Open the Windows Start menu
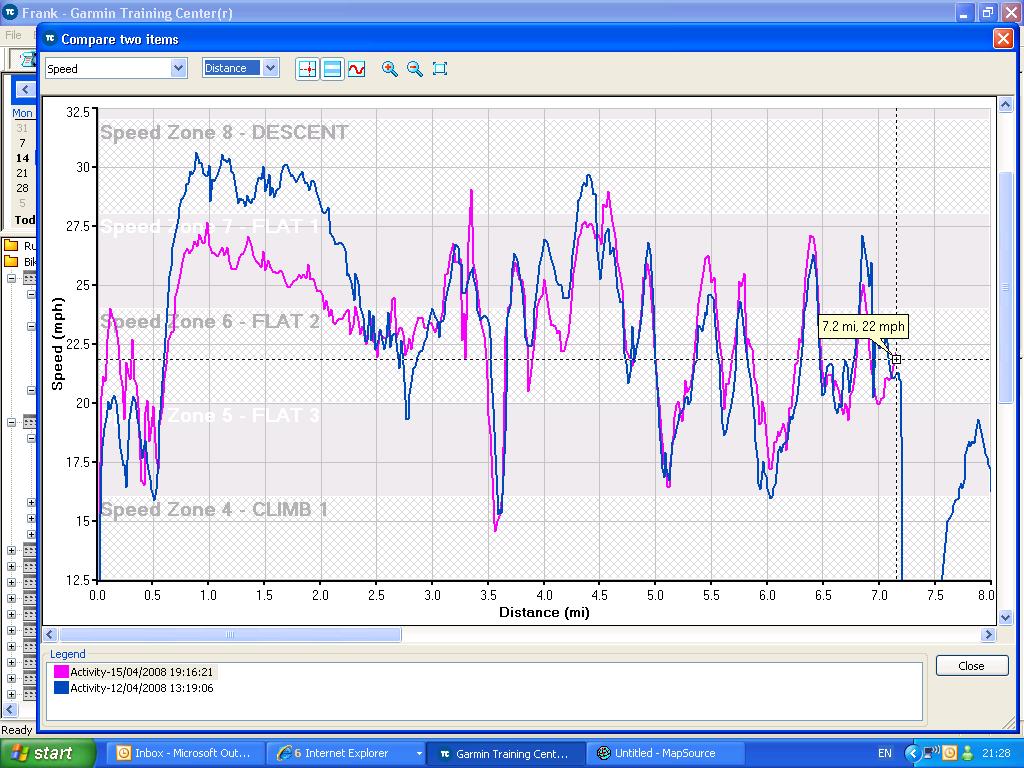This screenshot has height=768, width=1024. coord(48,753)
